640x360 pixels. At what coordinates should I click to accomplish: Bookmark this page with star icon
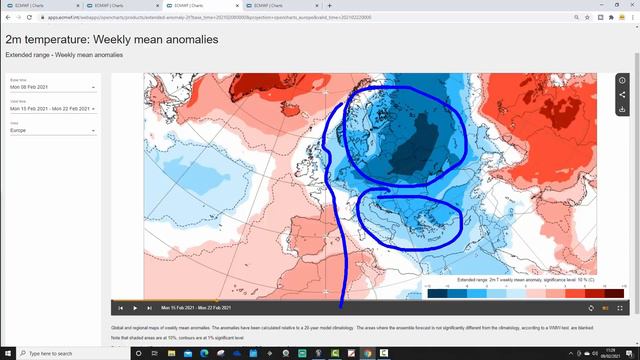587,17
